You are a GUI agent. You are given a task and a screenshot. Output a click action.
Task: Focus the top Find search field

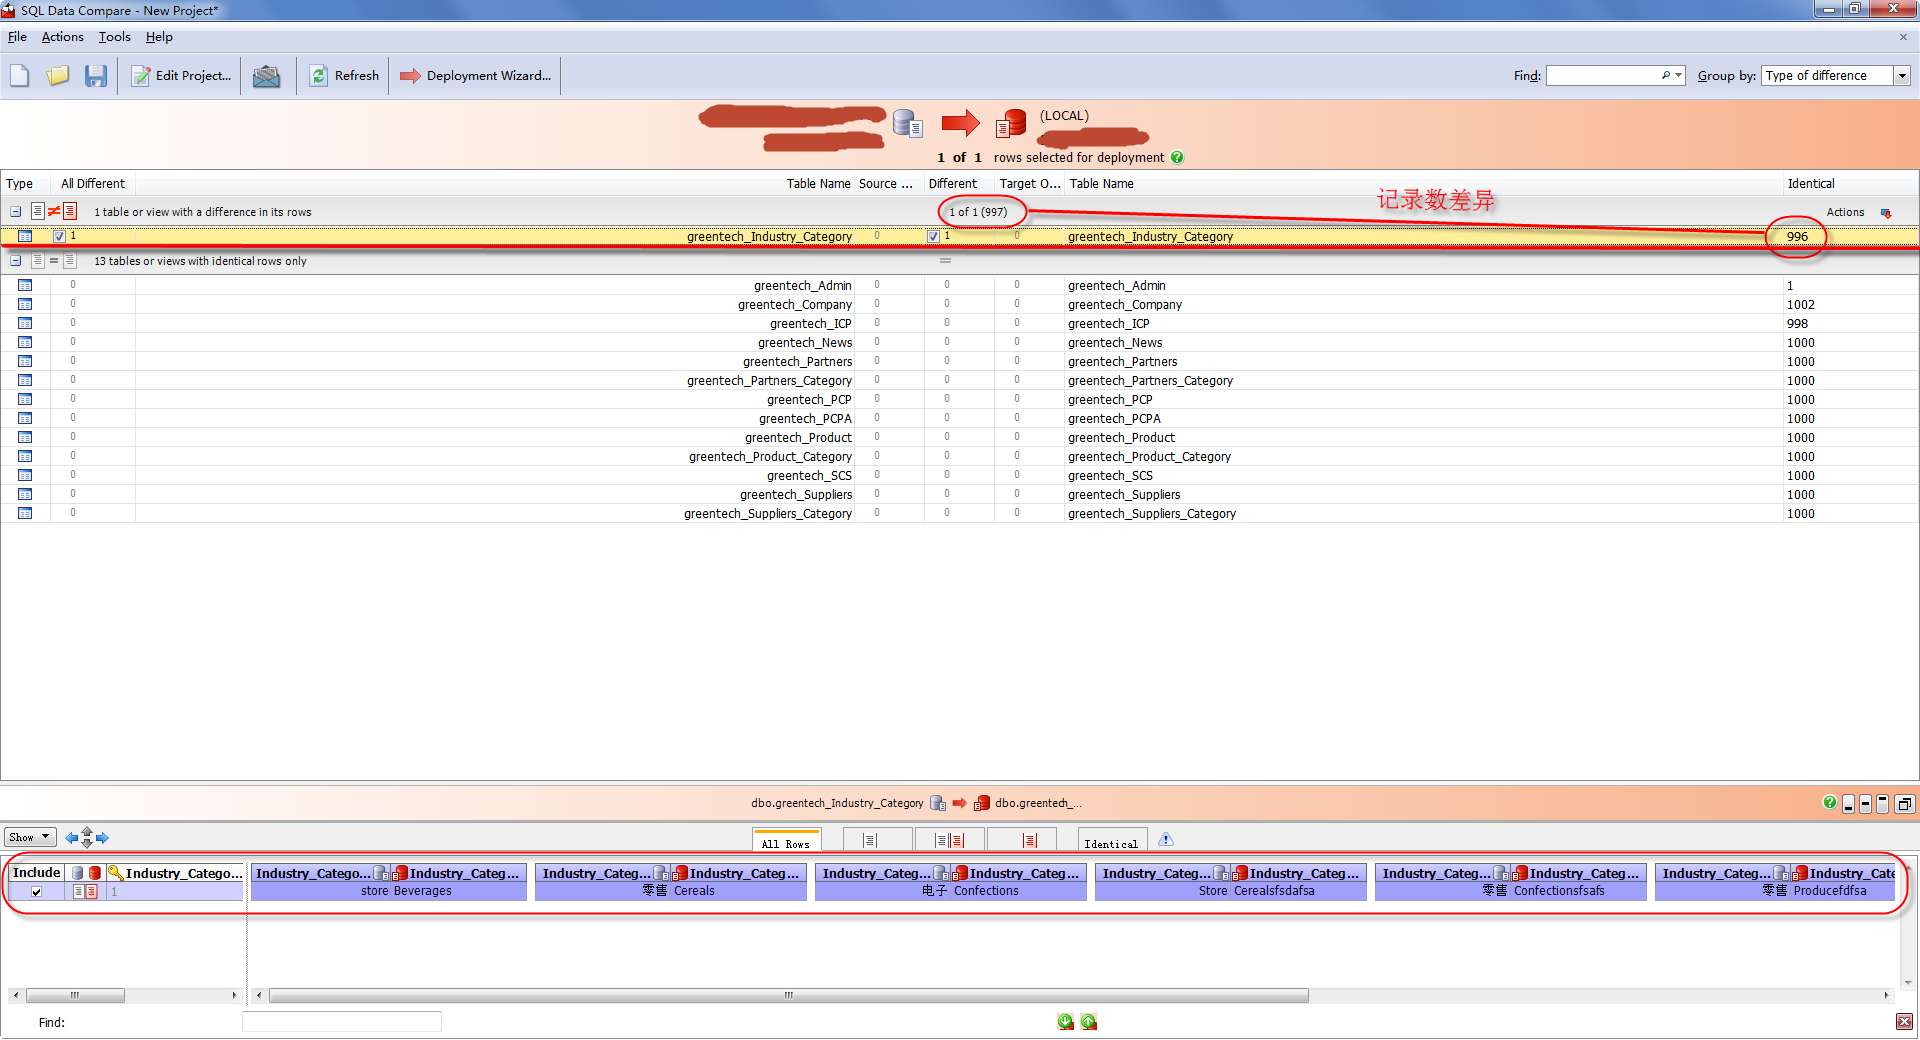tap(1605, 75)
